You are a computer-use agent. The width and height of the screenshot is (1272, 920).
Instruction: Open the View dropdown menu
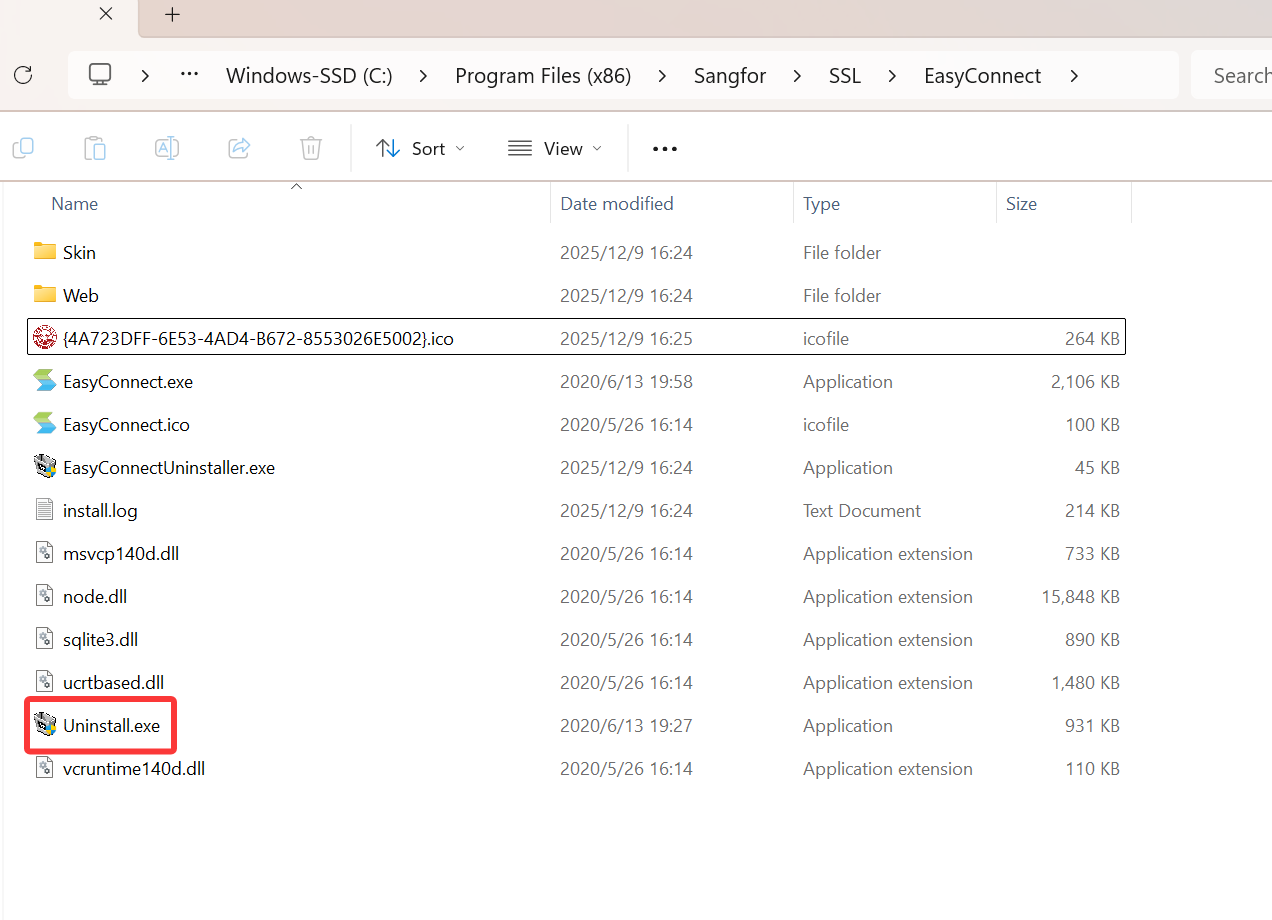[x=555, y=148]
